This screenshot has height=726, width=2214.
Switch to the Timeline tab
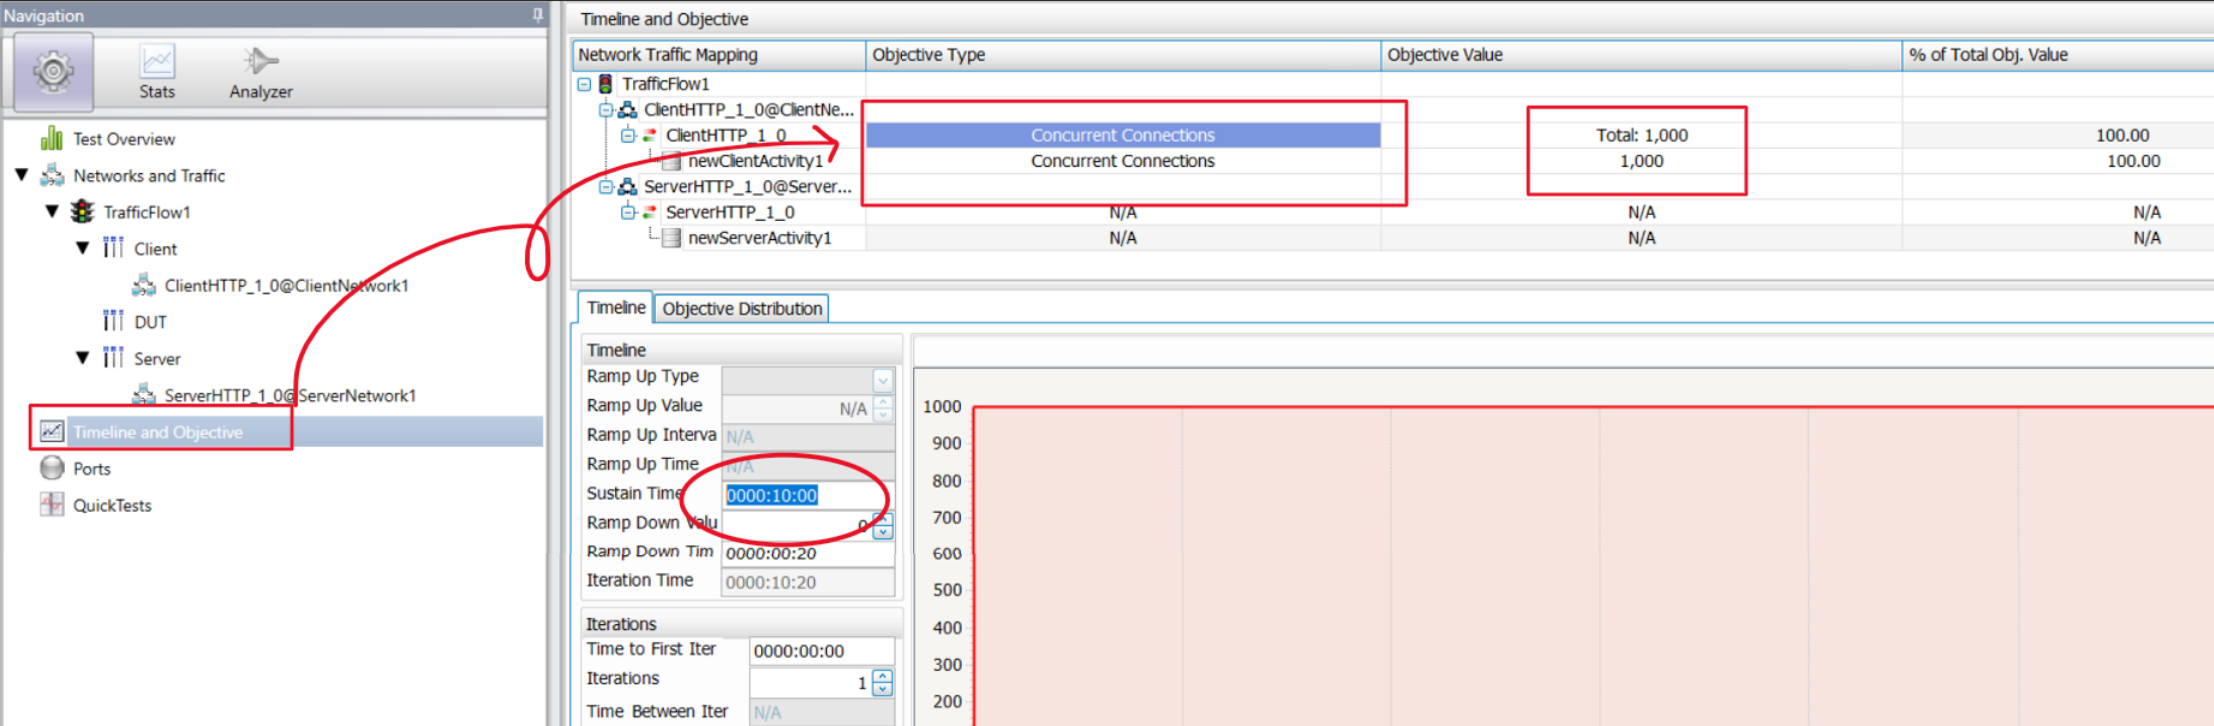tap(615, 308)
